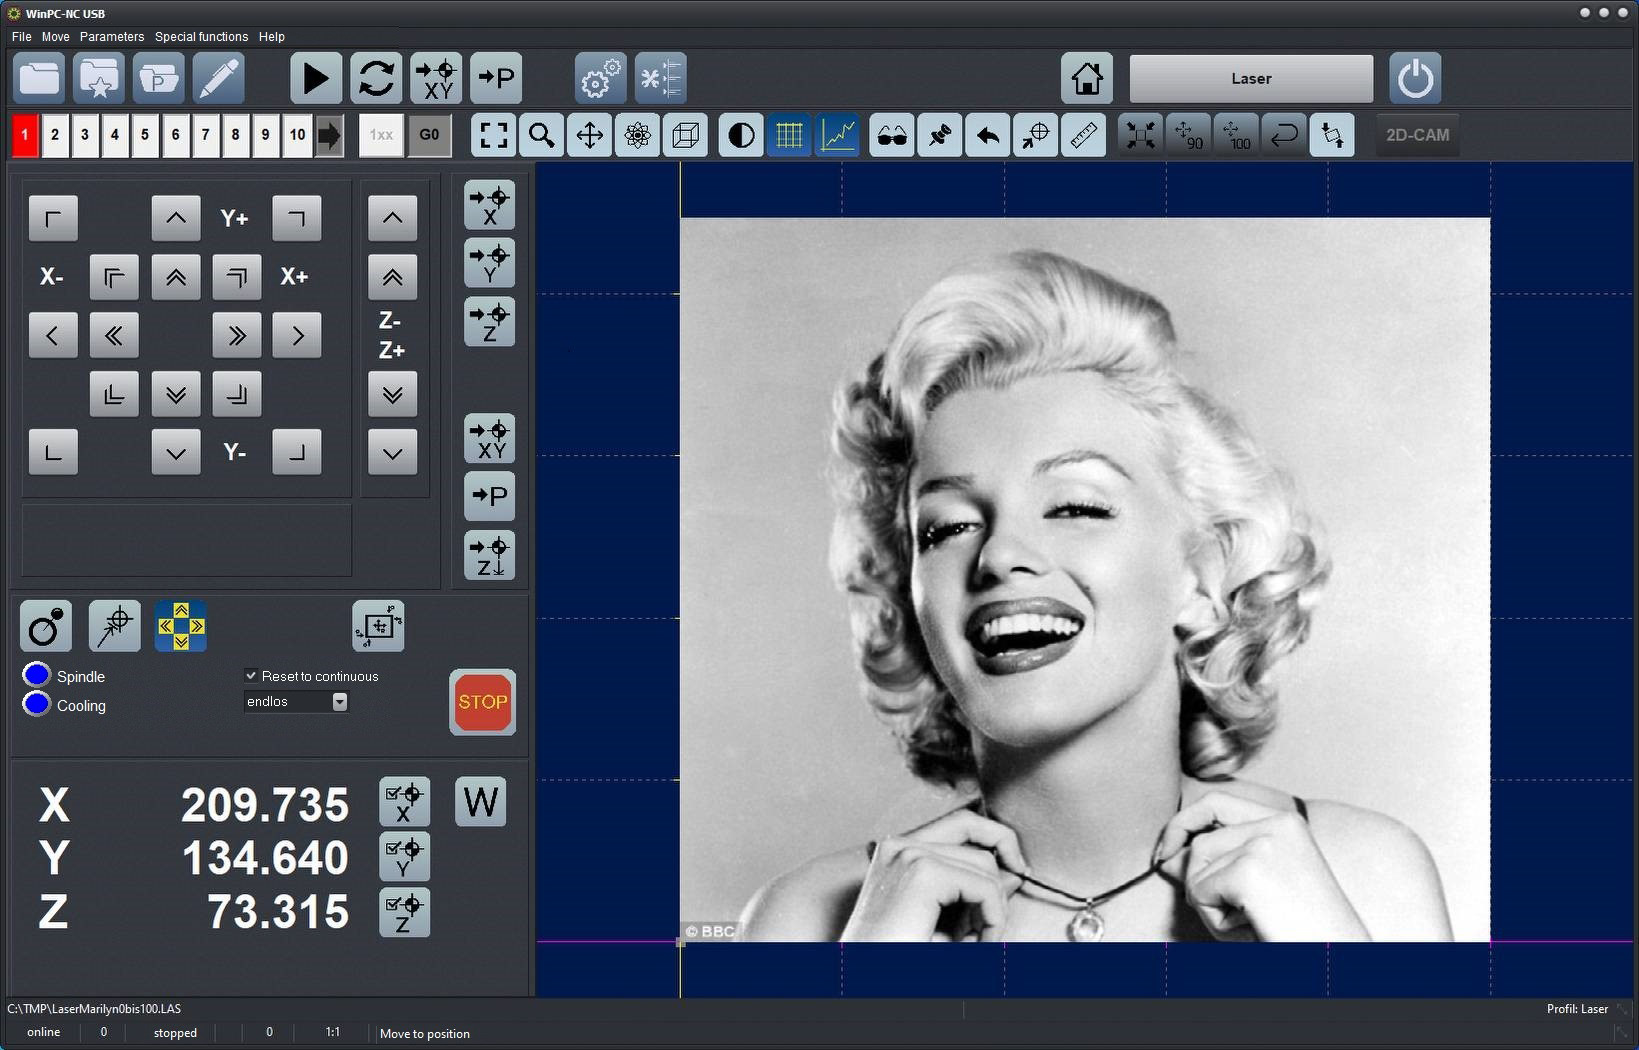Click the frame outline job icon
This screenshot has width=1639, height=1050.
(x=378, y=626)
